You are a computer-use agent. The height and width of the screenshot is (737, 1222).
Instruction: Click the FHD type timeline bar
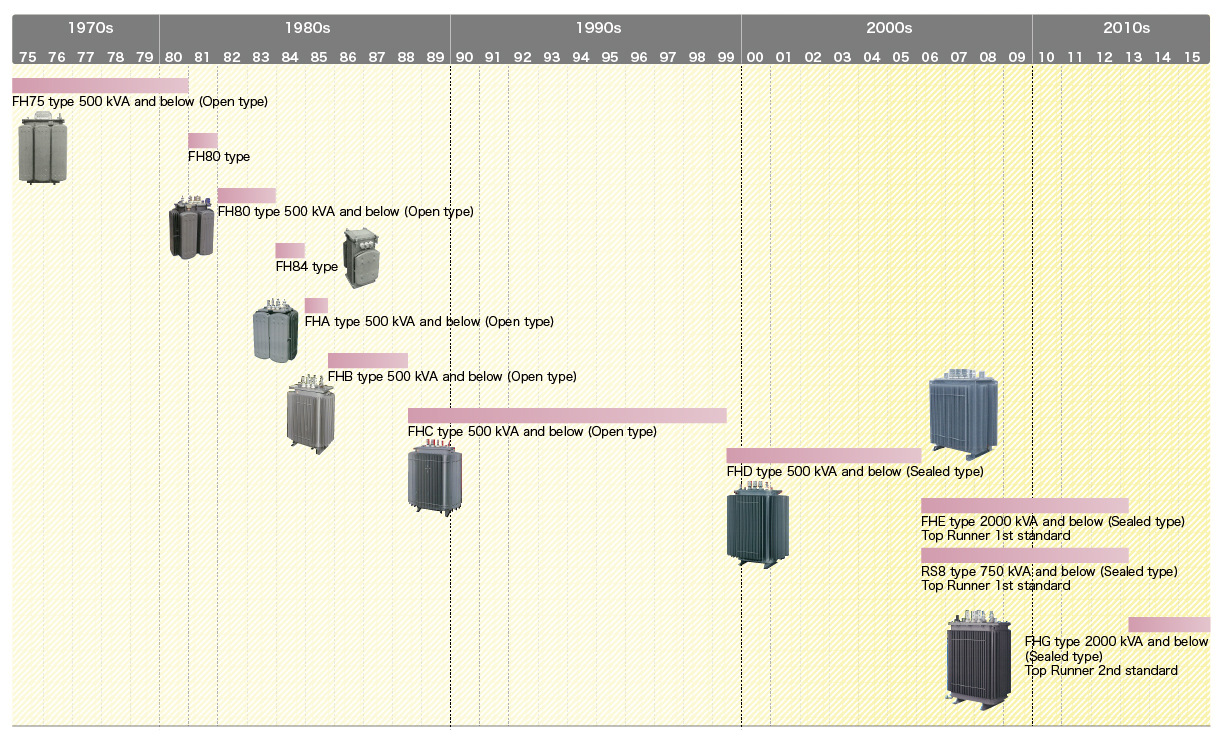click(x=823, y=455)
